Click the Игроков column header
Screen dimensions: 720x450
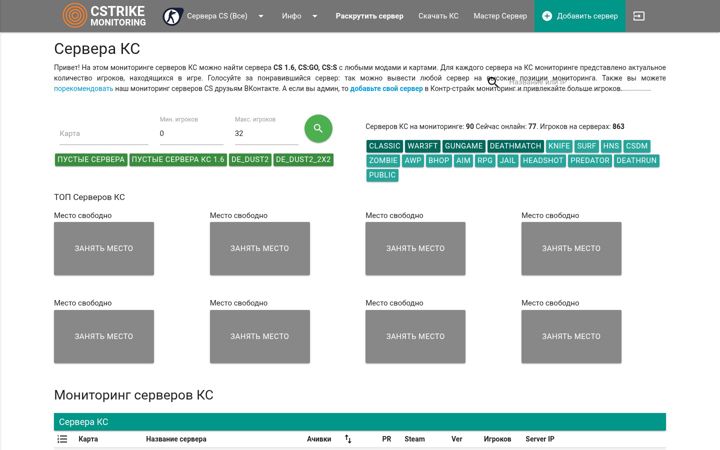(497, 439)
